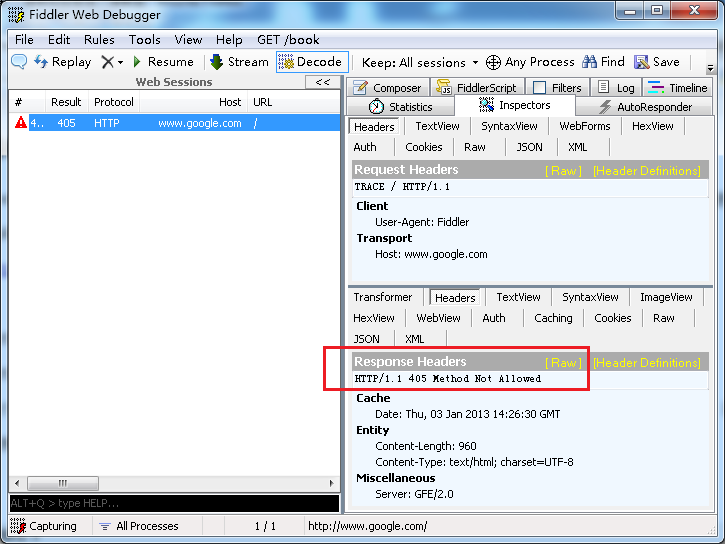Switch to the AutoResponder tab
The width and height of the screenshot is (725, 544).
click(645, 107)
